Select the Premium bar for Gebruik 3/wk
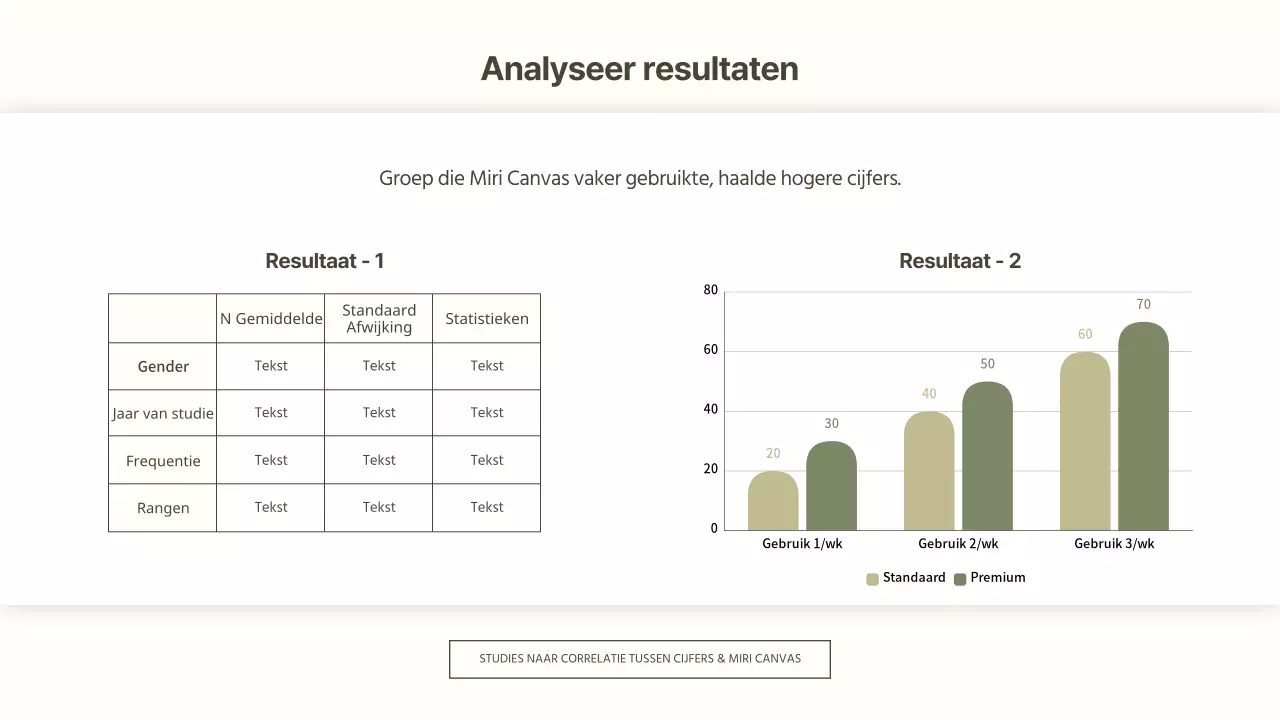Viewport: 1280px width, 720px height. coord(1143,428)
